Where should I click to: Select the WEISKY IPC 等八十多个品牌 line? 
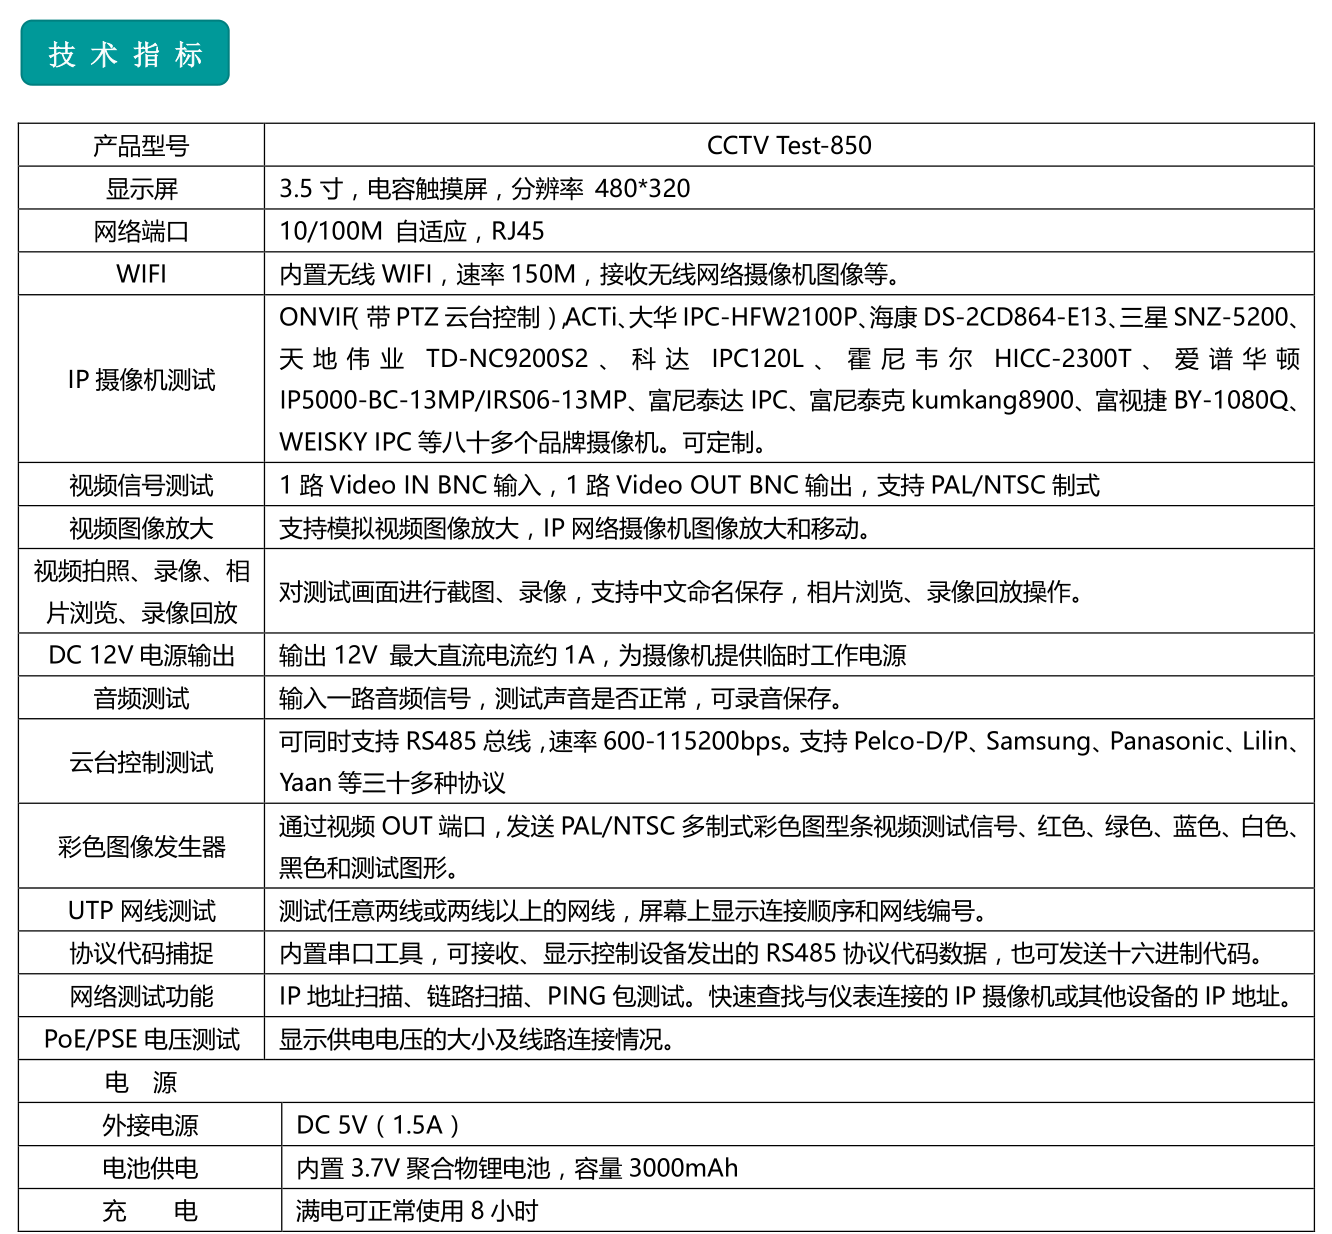coord(524,442)
